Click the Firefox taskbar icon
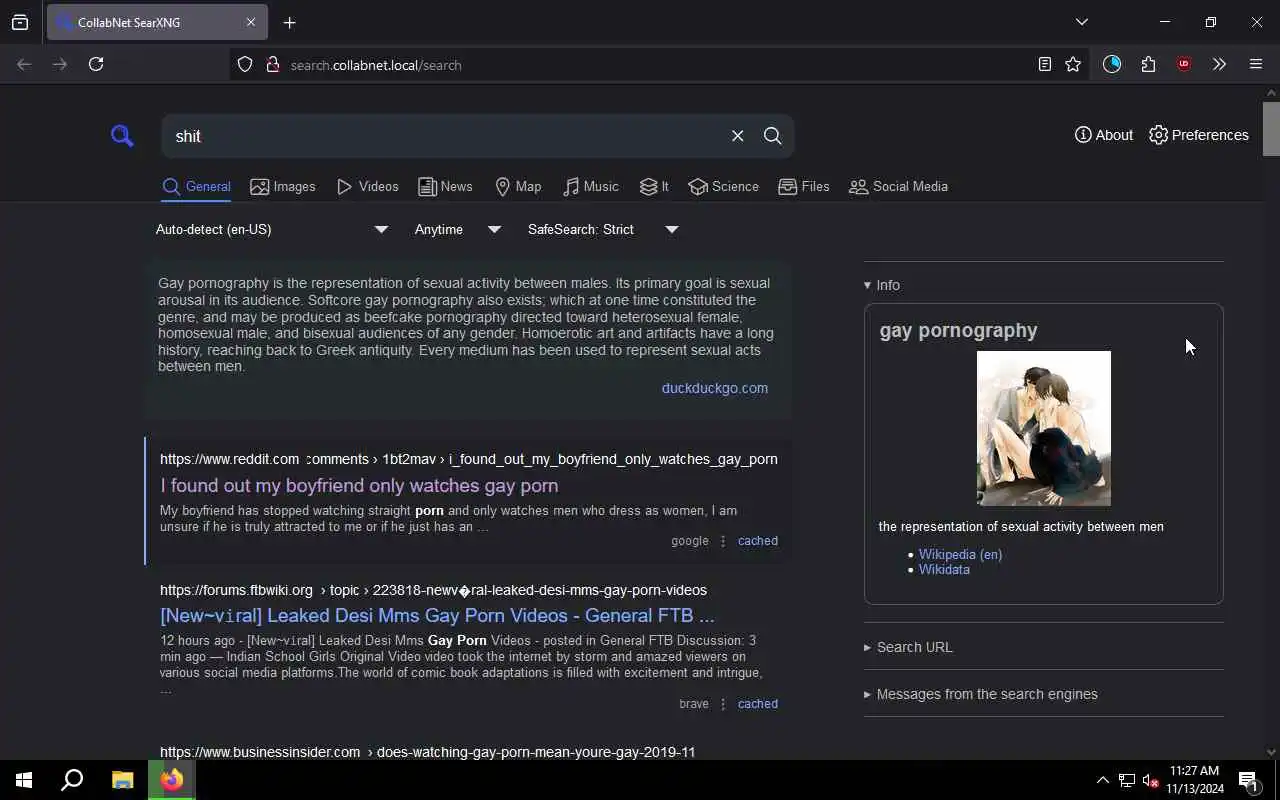 [172, 780]
